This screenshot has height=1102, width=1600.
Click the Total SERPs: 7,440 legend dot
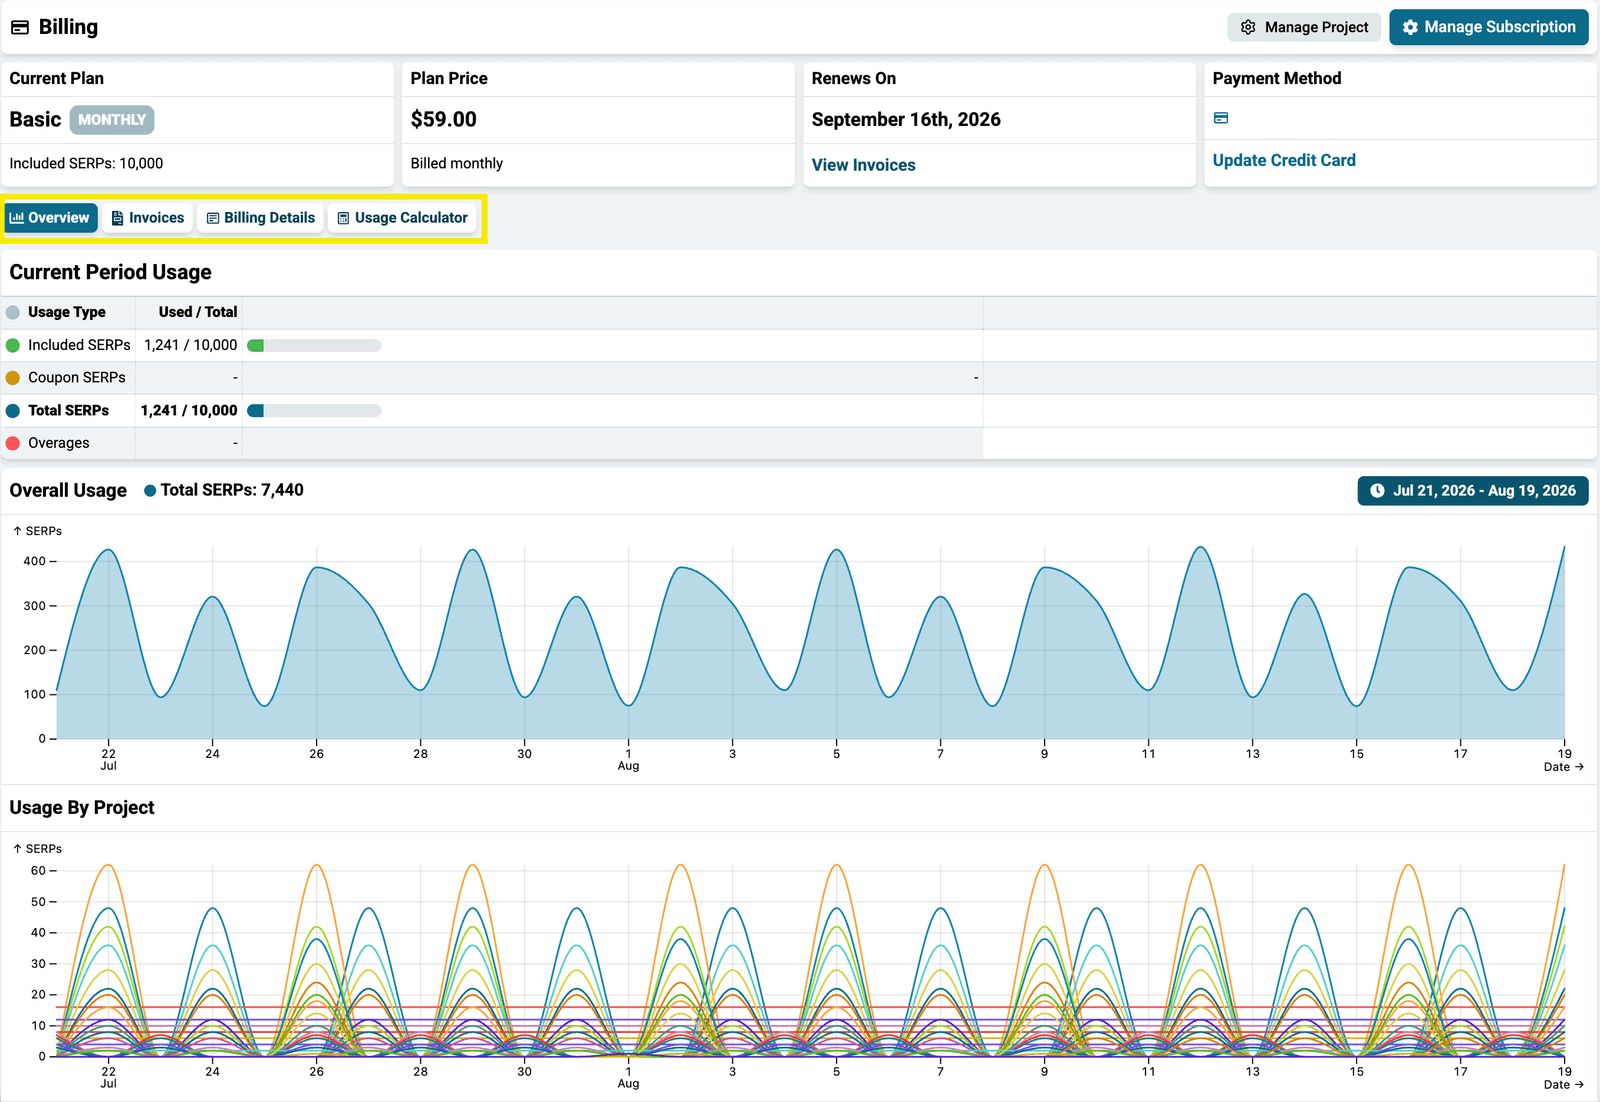(x=150, y=491)
